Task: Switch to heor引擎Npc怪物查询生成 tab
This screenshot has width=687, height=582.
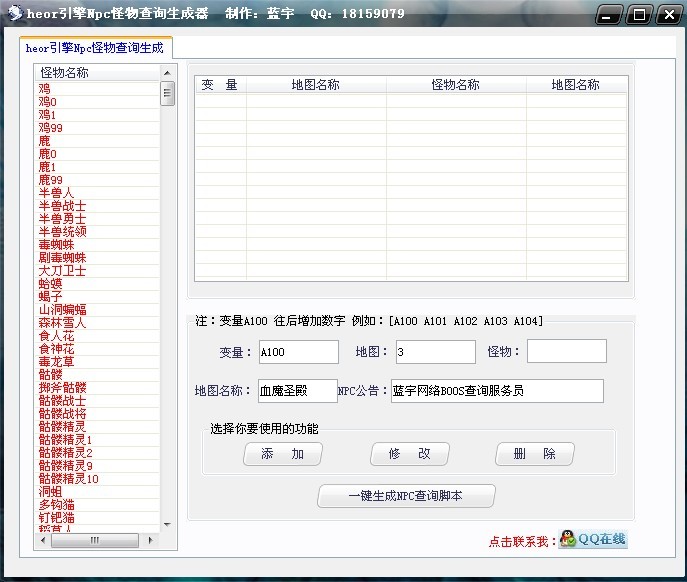Action: pos(95,47)
